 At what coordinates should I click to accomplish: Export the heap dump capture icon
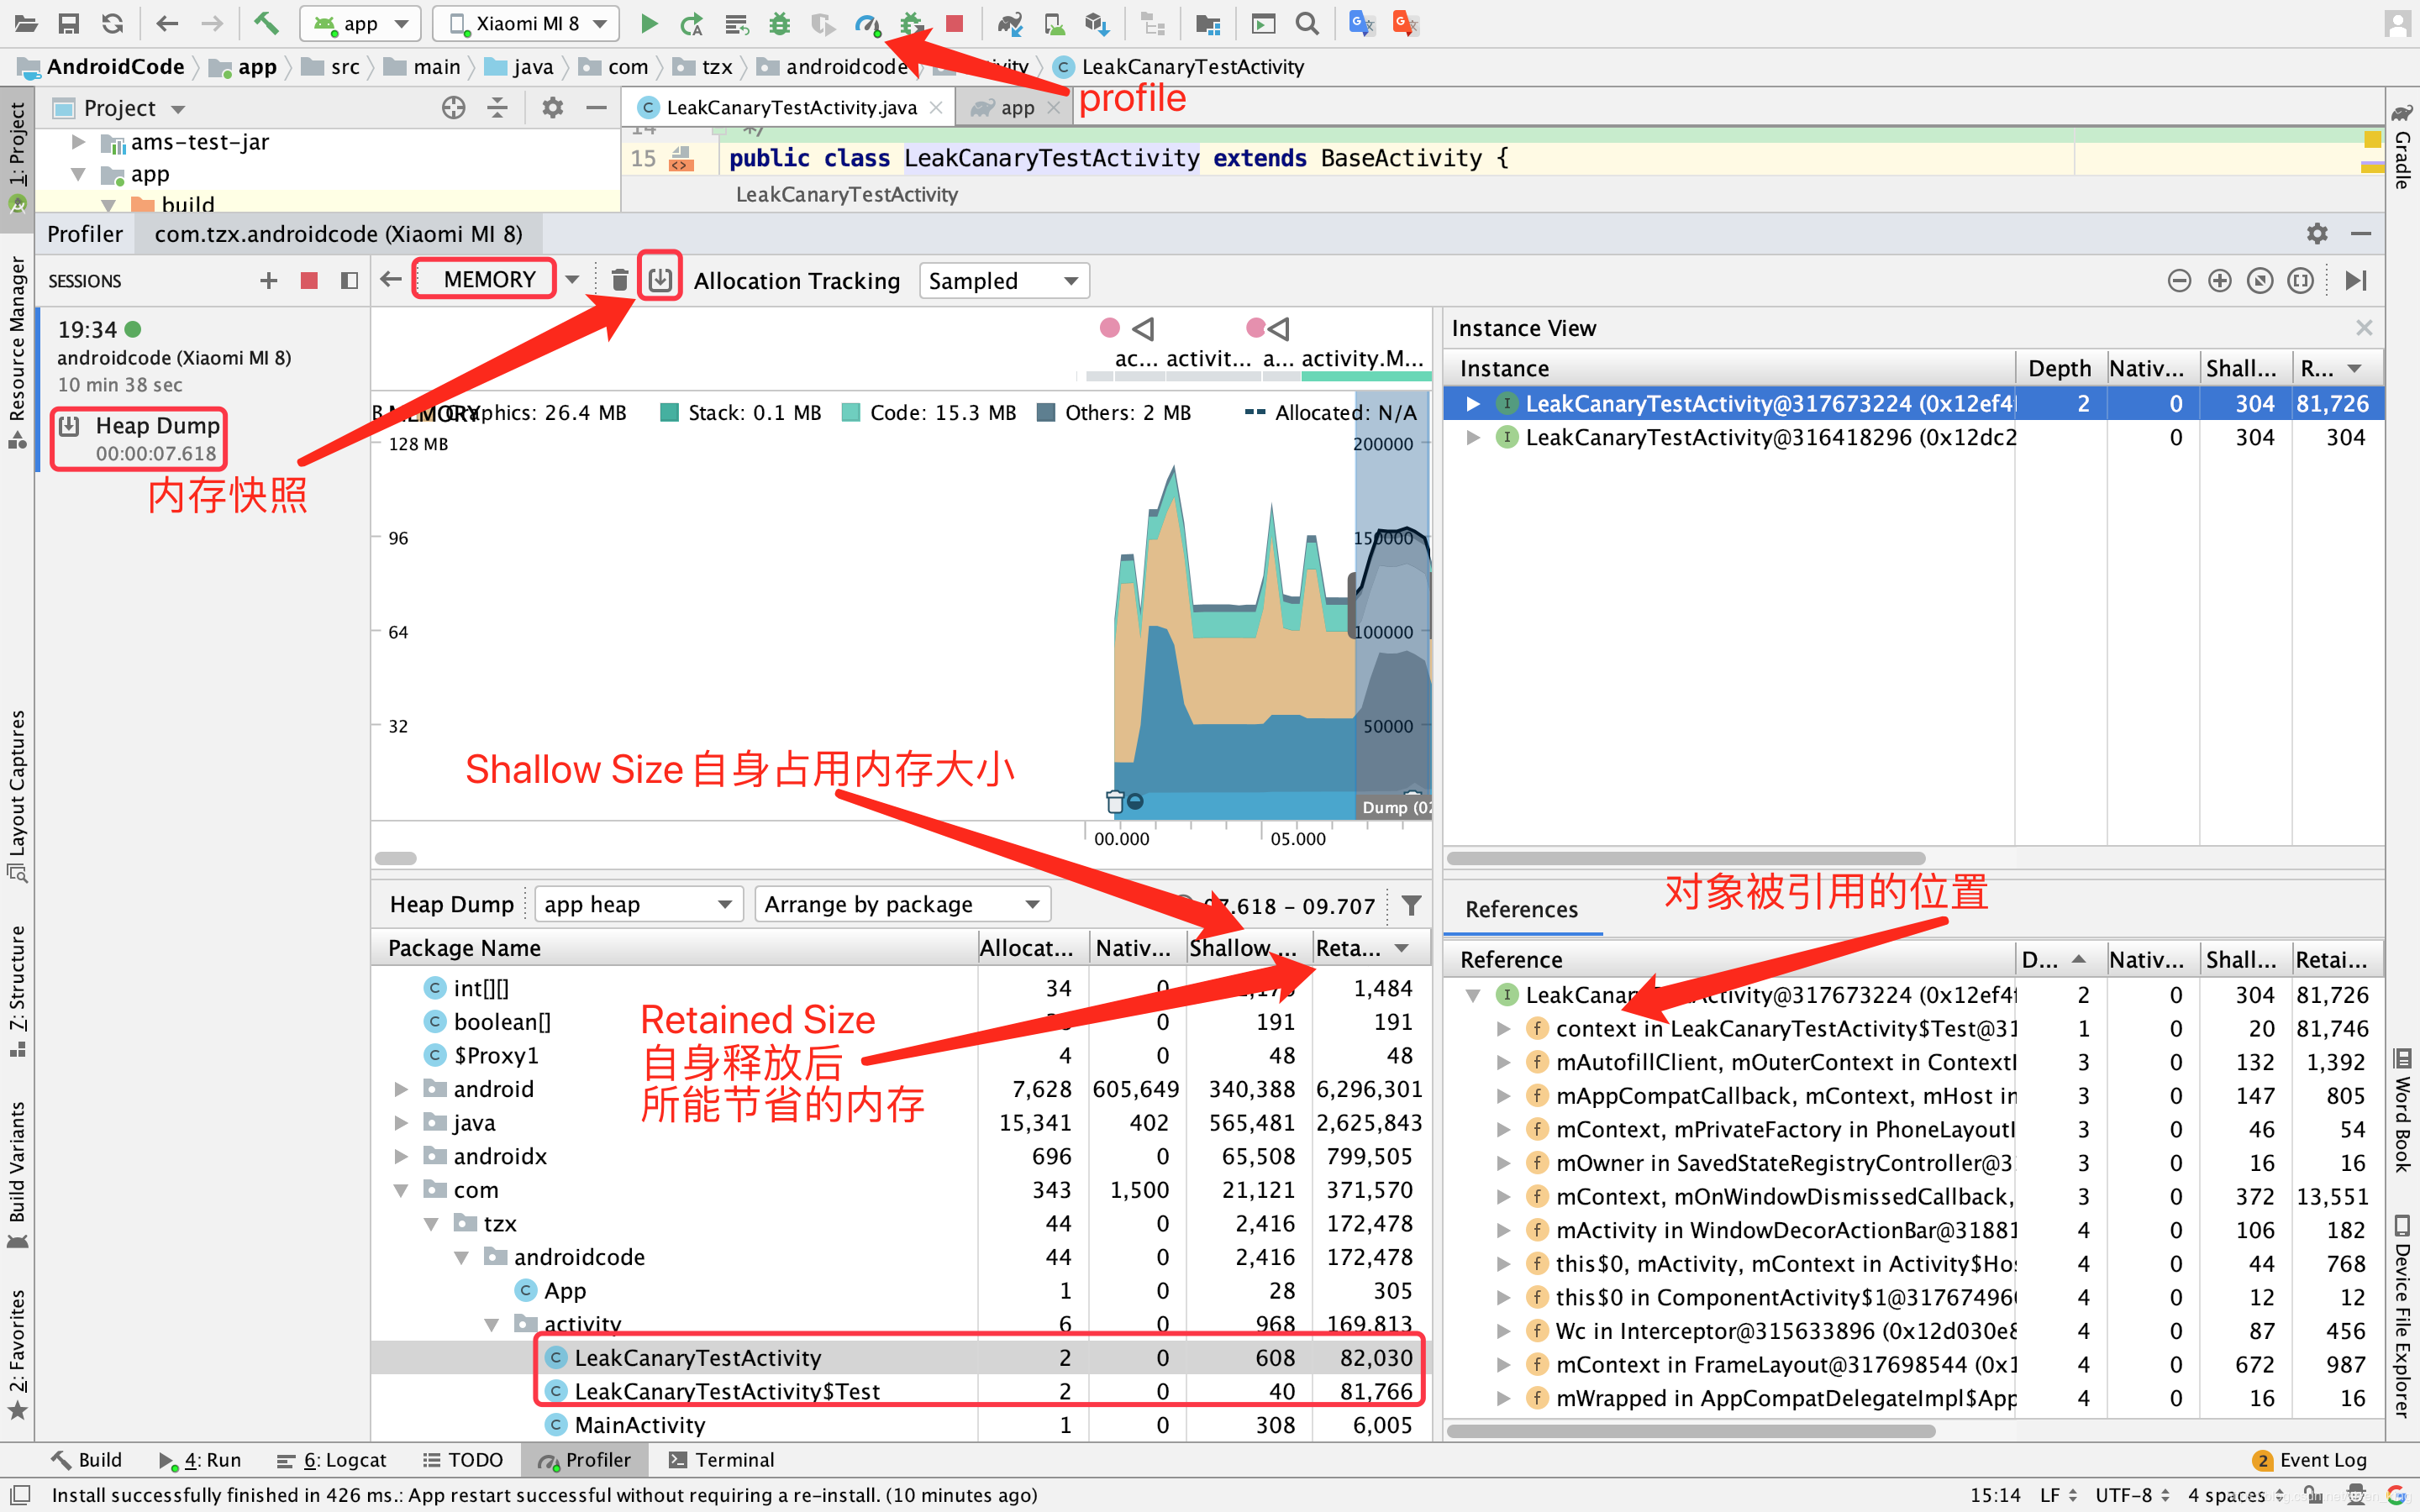pos(659,279)
